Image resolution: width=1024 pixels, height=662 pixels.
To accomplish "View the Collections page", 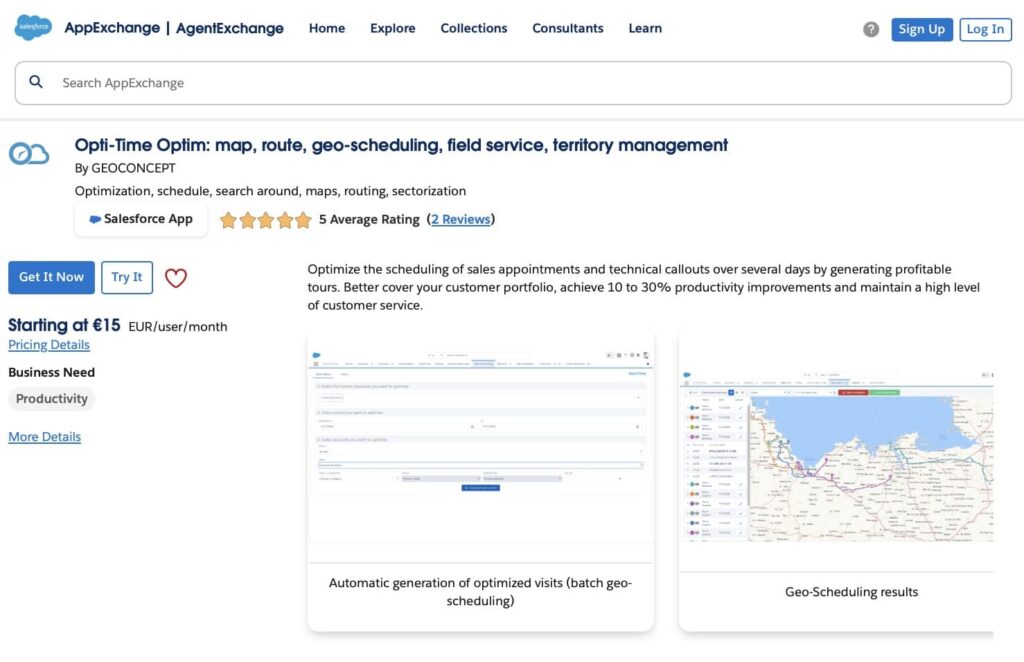I will (473, 28).
